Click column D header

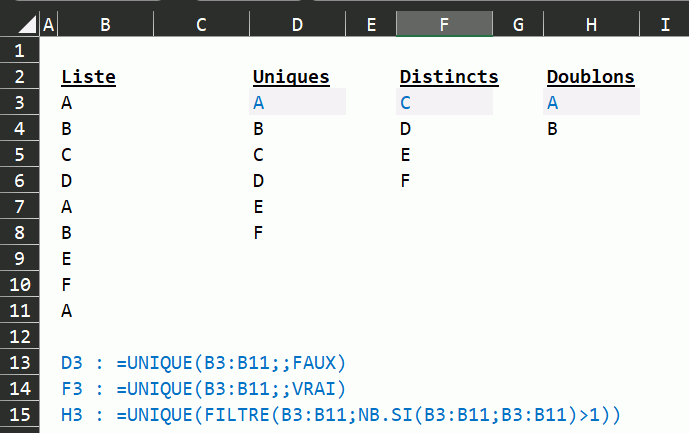tap(297, 24)
